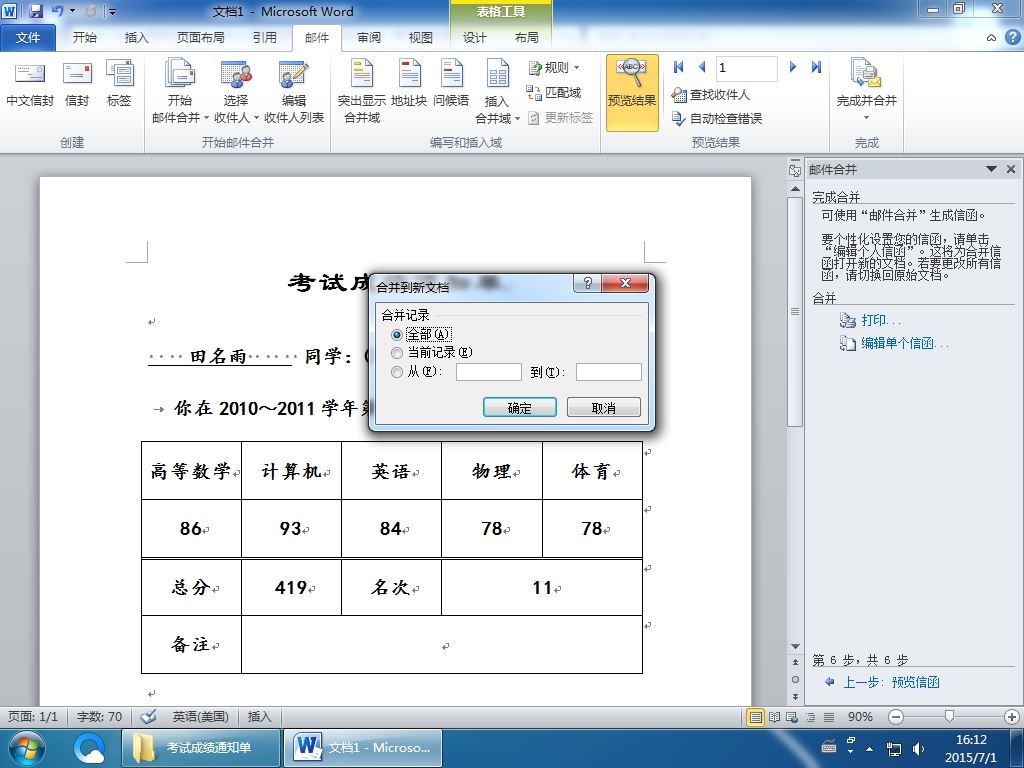Screen dimensions: 1024x768
Task: Open 开始邮件合并 dropdown
Action: point(180,91)
